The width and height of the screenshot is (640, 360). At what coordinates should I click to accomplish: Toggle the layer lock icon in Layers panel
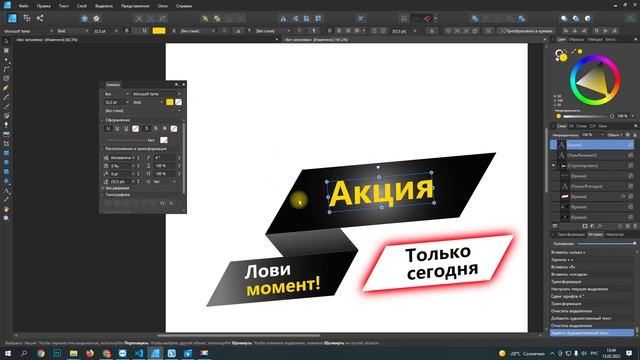[x=635, y=135]
